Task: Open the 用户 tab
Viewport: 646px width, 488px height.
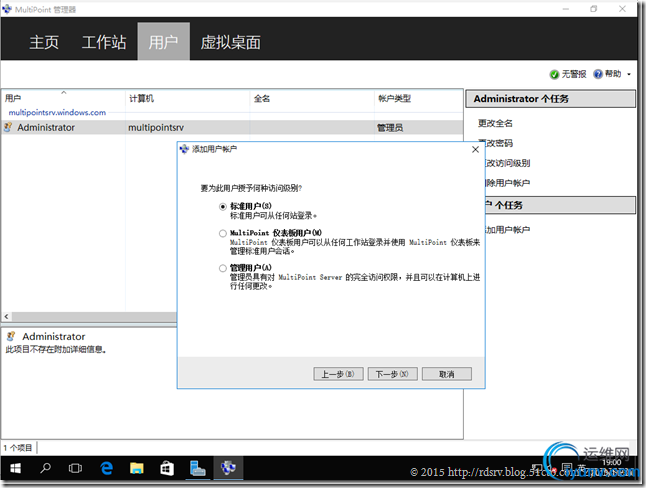Action: [164, 41]
